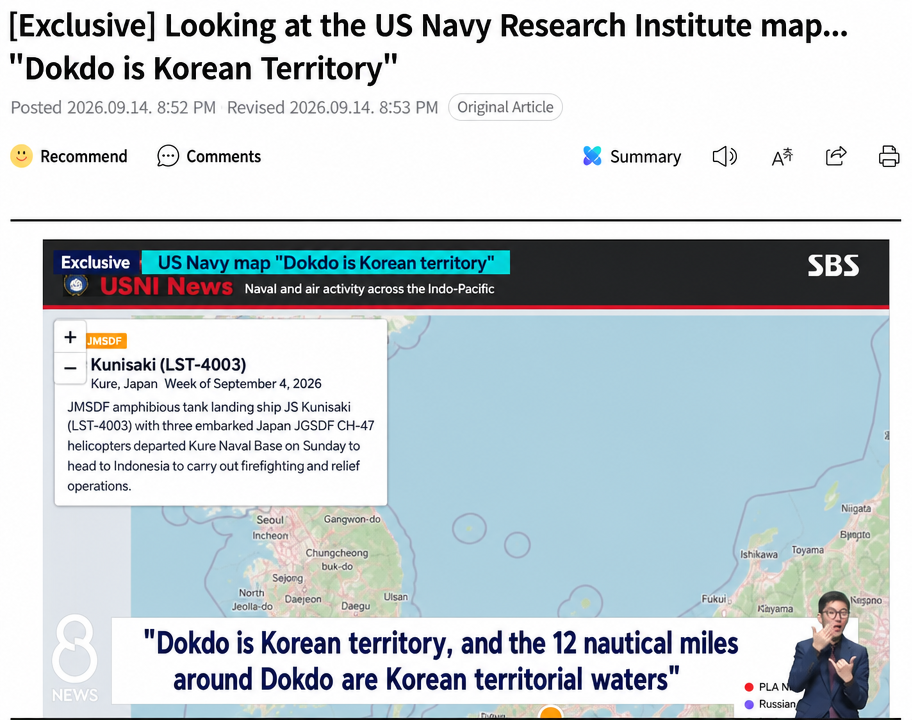Screen dimensions: 912x720
Task: Click the Fukui label on map
Action: tap(714, 598)
